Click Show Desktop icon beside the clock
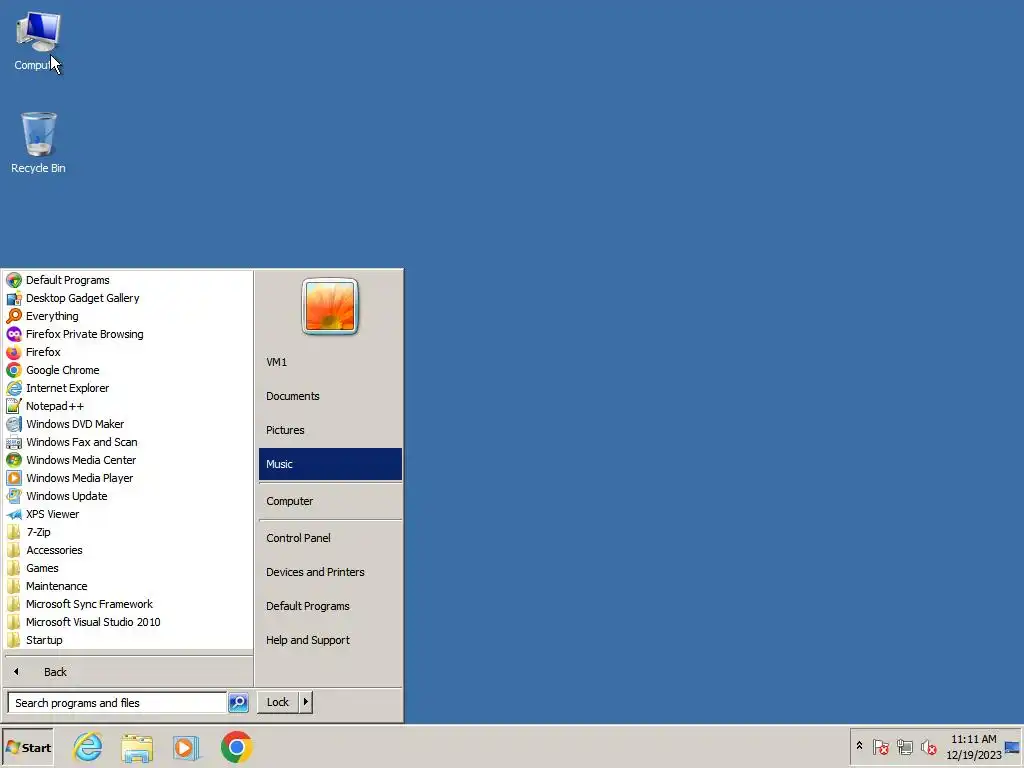The height and width of the screenshot is (768, 1024). click(x=1013, y=747)
